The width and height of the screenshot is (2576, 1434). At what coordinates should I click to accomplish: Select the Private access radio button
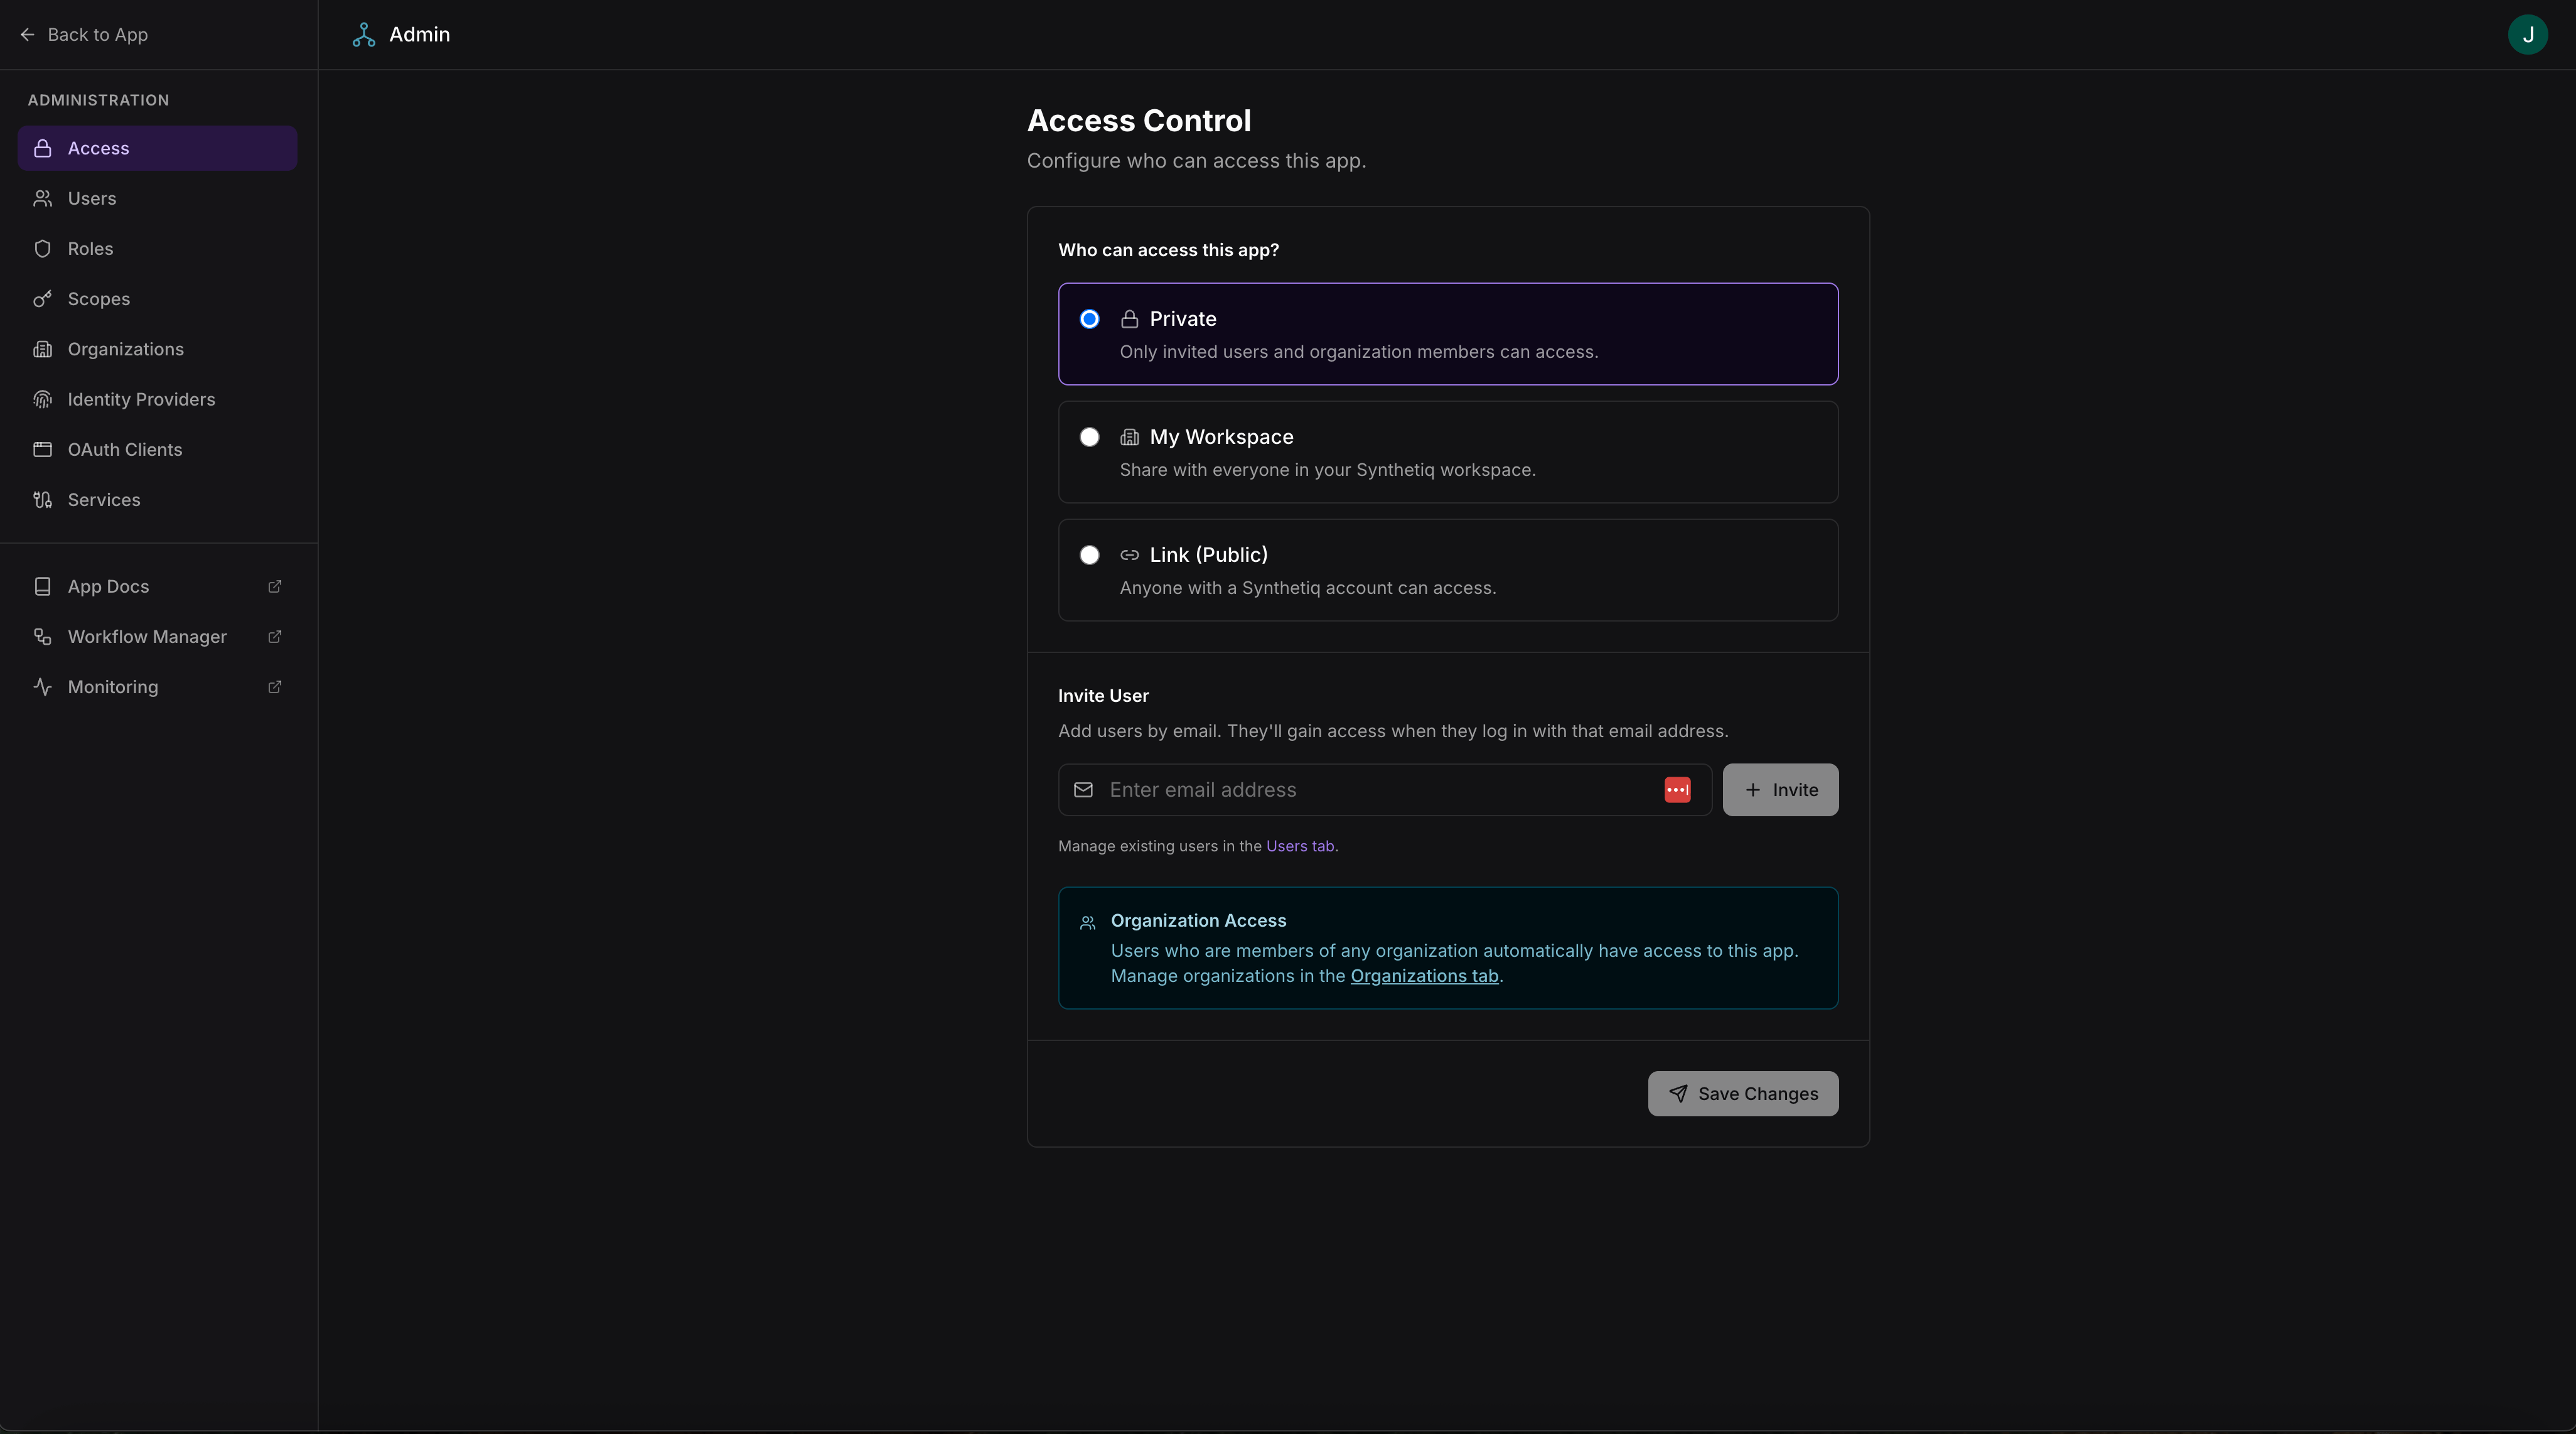(1089, 319)
